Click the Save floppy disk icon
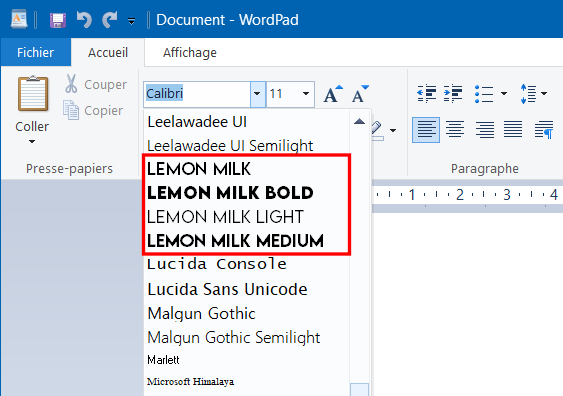Image resolution: width=563 pixels, height=396 pixels. tap(58, 20)
